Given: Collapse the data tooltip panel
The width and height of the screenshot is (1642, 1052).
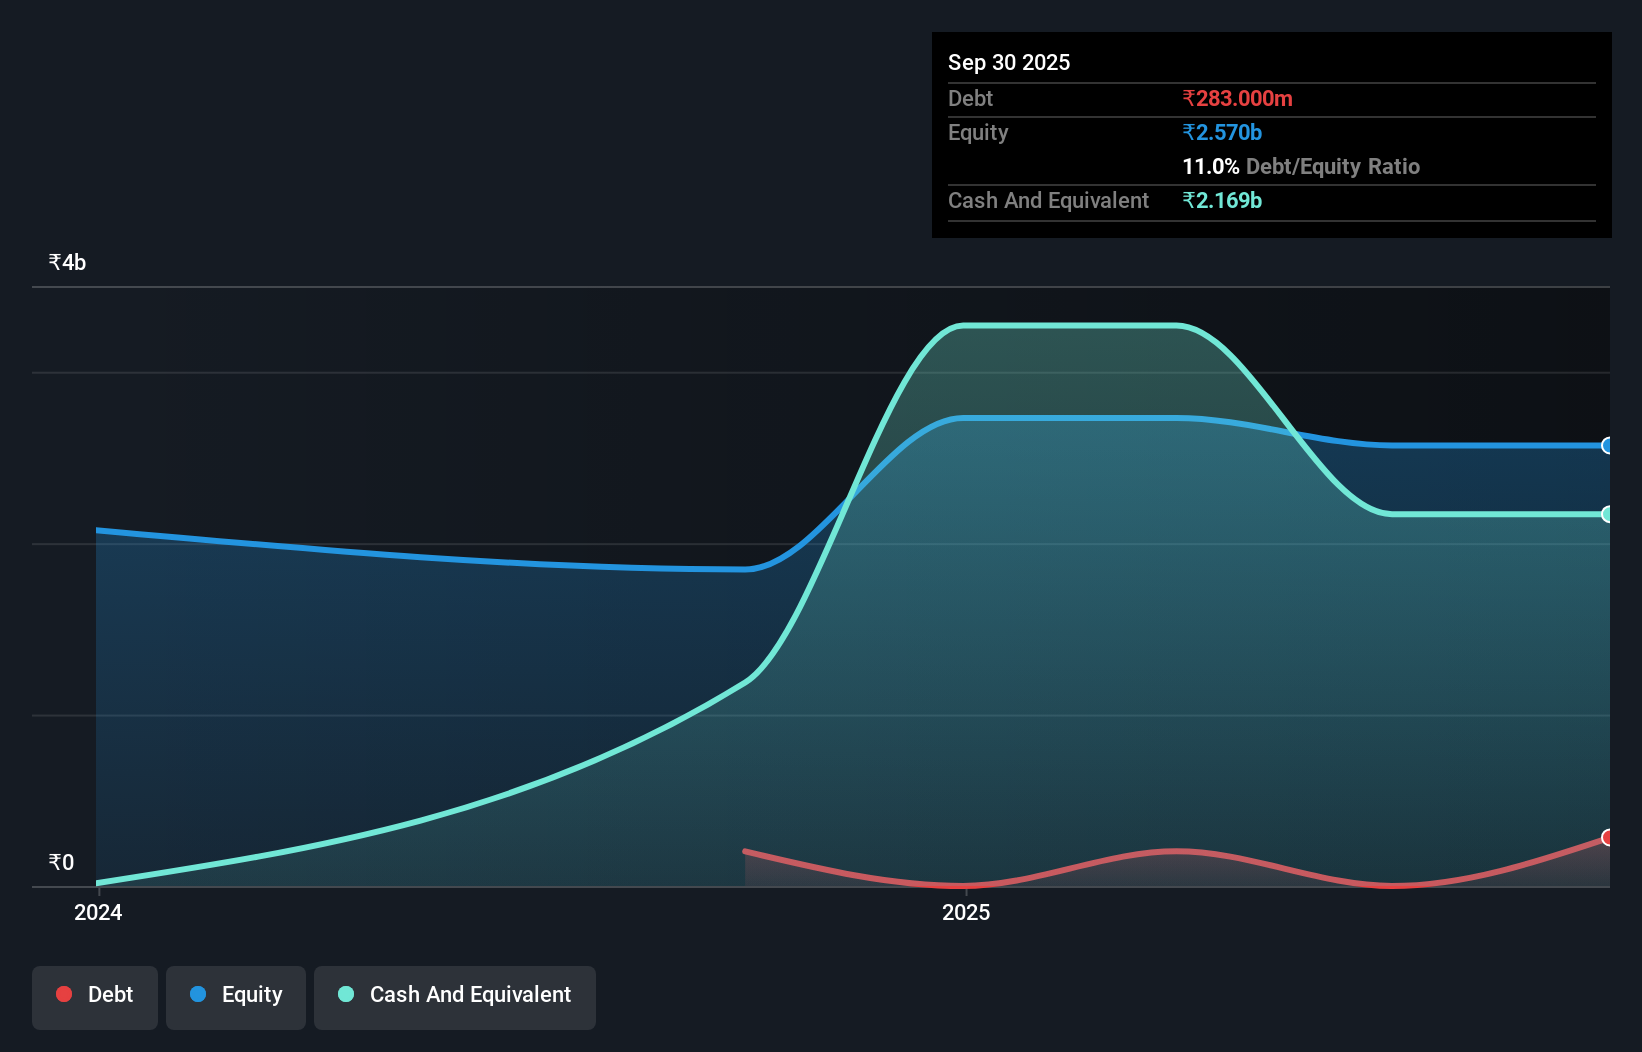Looking at the screenshot, I should click(x=1271, y=135).
